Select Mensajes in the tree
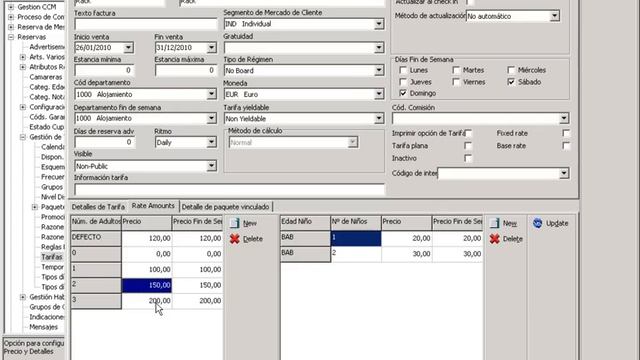The height and width of the screenshot is (360, 640). tap(43, 327)
